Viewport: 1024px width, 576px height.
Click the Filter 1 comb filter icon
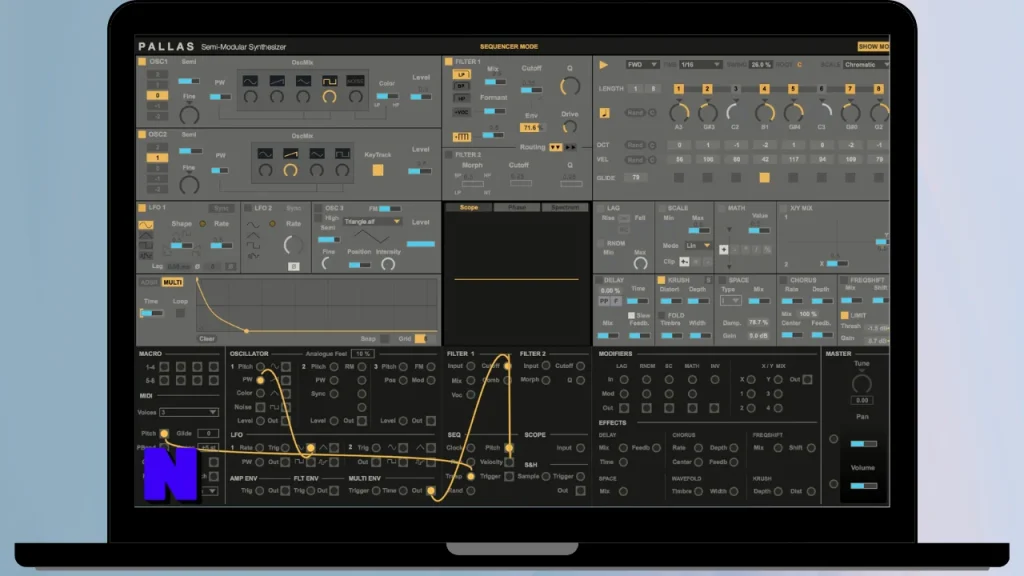click(x=462, y=137)
